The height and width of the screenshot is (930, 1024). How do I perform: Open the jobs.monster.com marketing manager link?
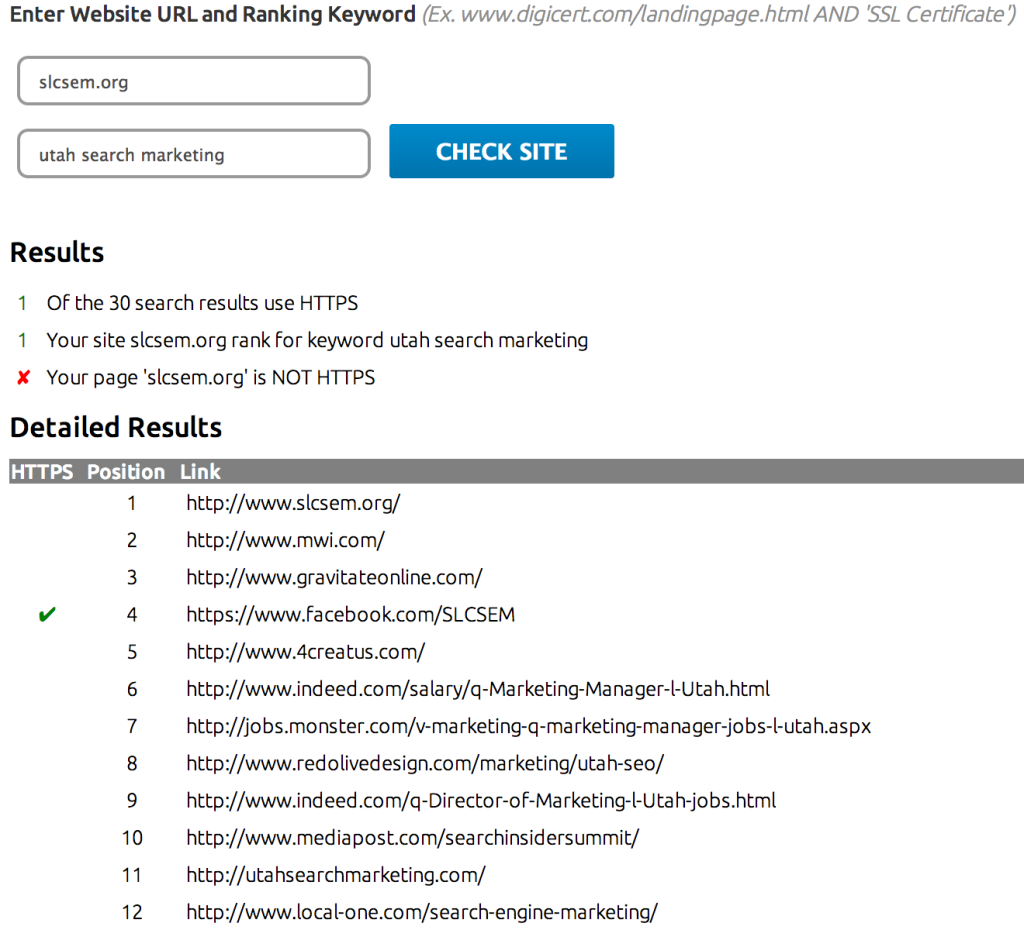[528, 726]
